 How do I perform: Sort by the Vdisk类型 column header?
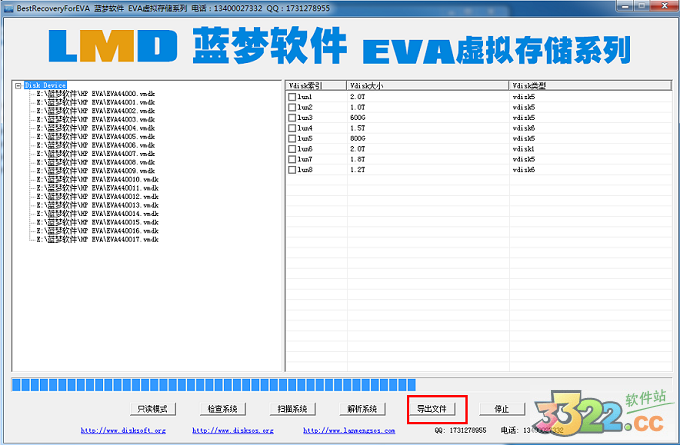590,85
